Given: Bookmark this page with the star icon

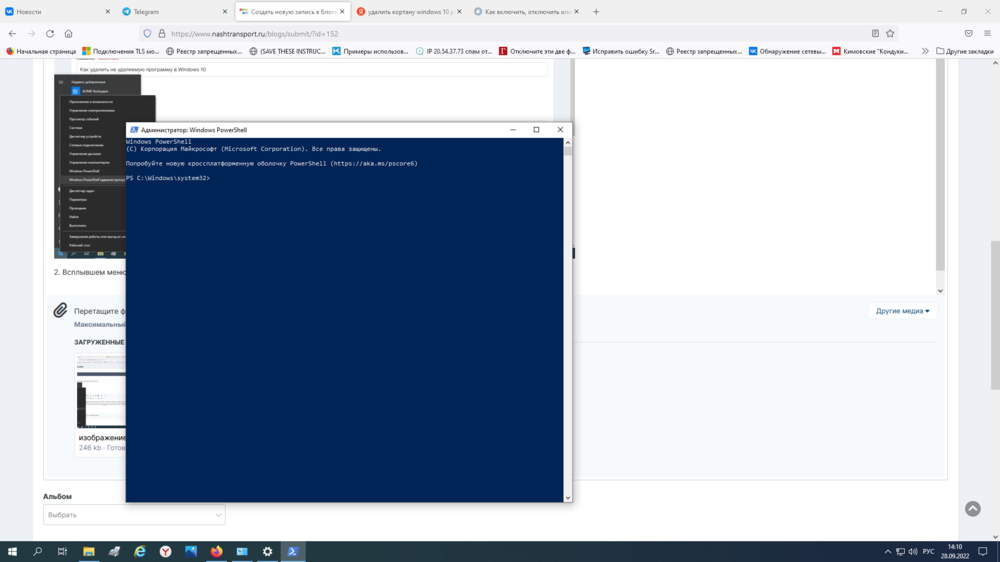Looking at the screenshot, I should coord(890,33).
